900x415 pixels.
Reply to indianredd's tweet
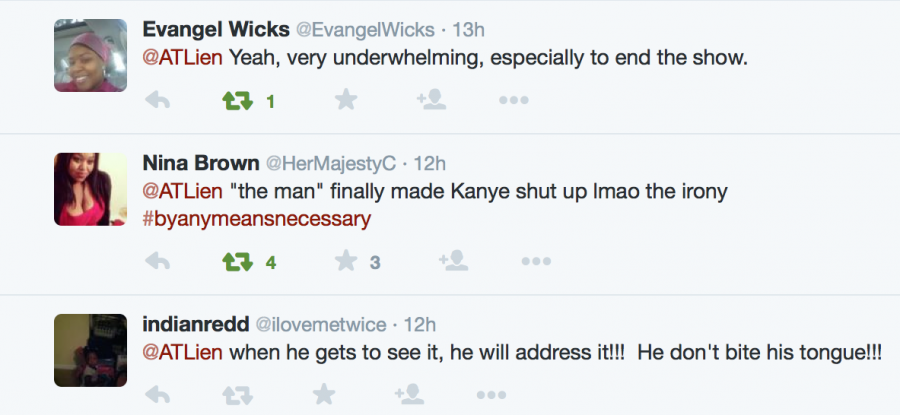coord(157,395)
